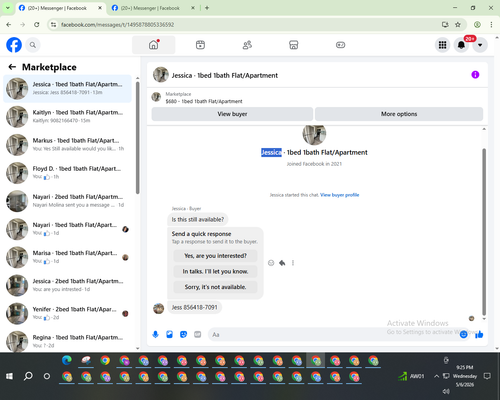Open the notifications bell icon
500x400 pixels.
tap(461, 45)
